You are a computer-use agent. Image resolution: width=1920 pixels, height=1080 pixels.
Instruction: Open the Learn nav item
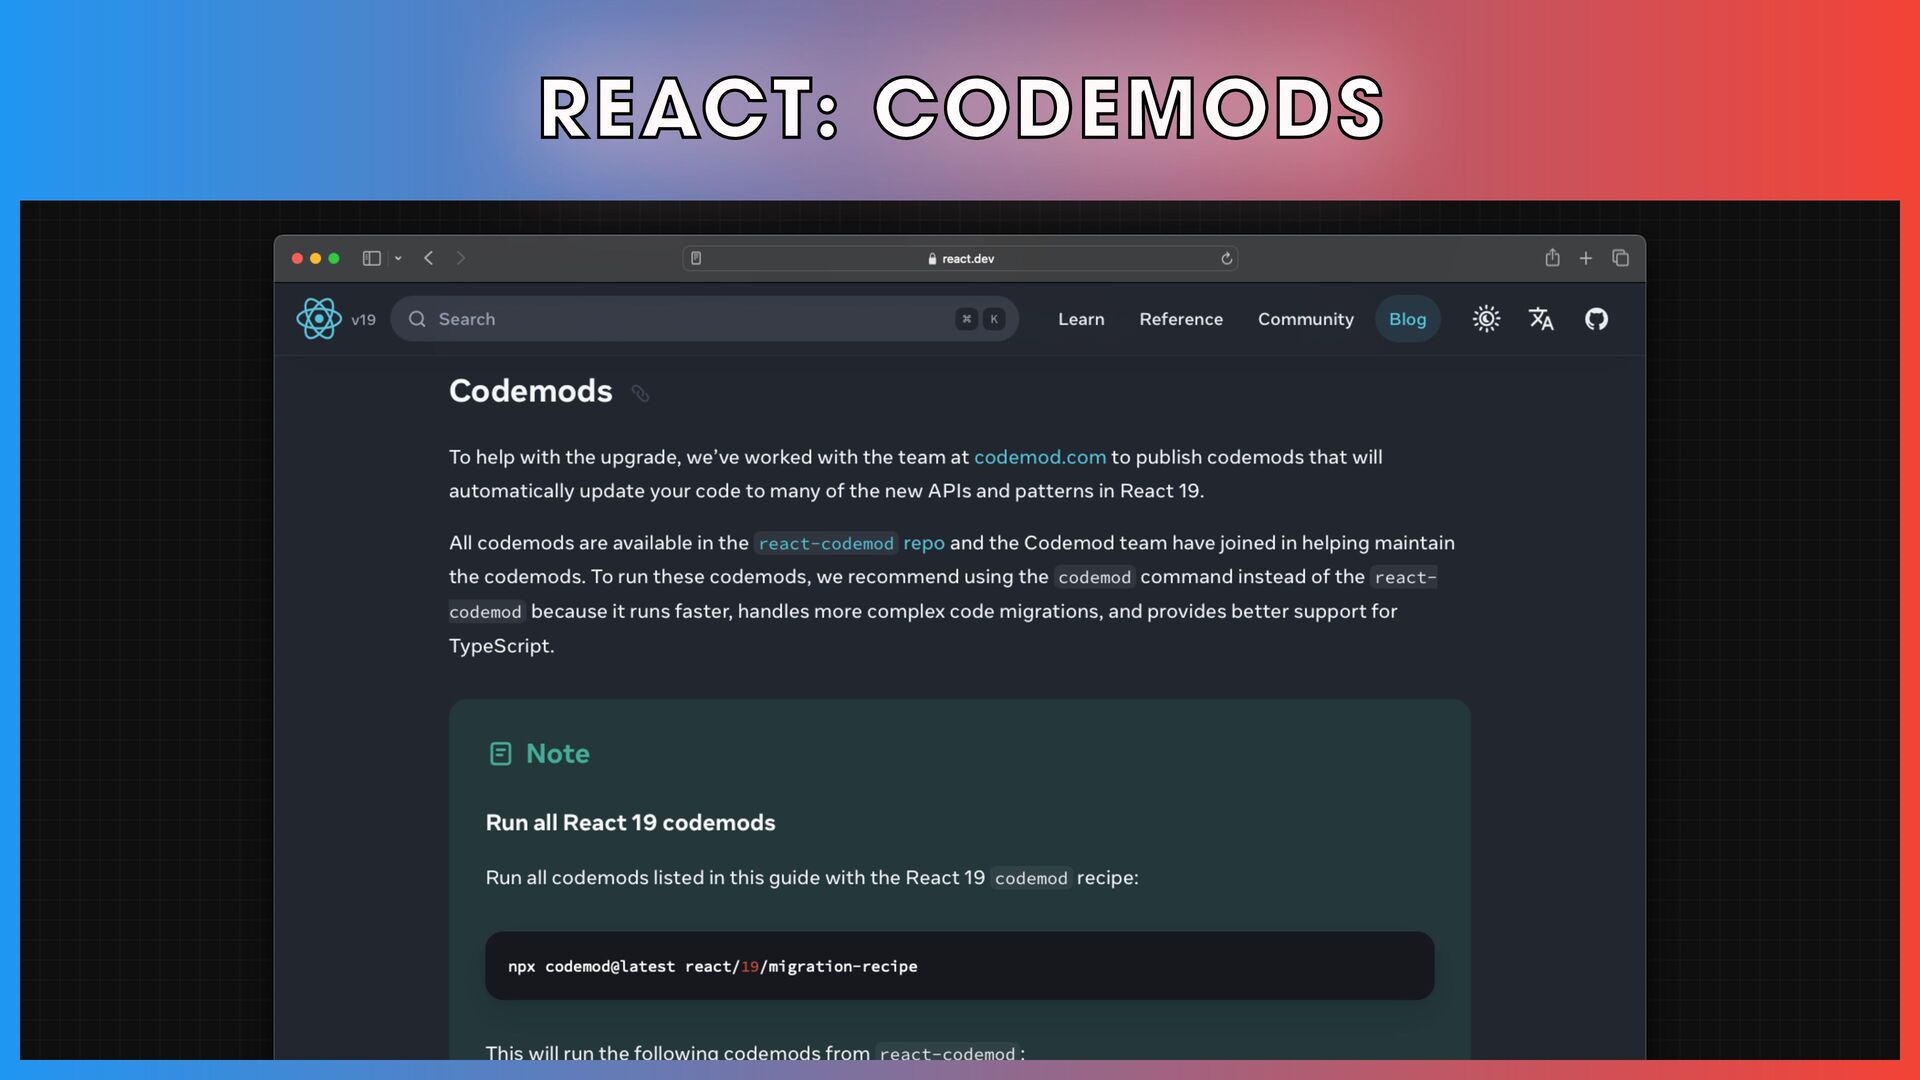click(x=1081, y=319)
